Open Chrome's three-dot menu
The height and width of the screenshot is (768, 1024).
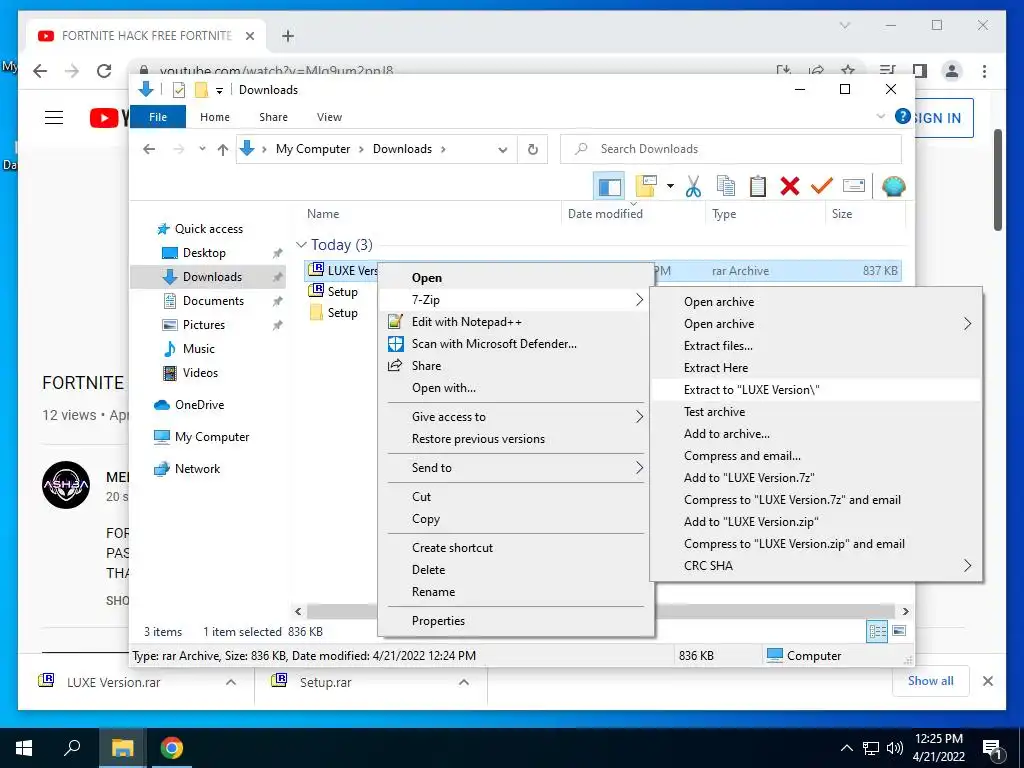pos(984,71)
